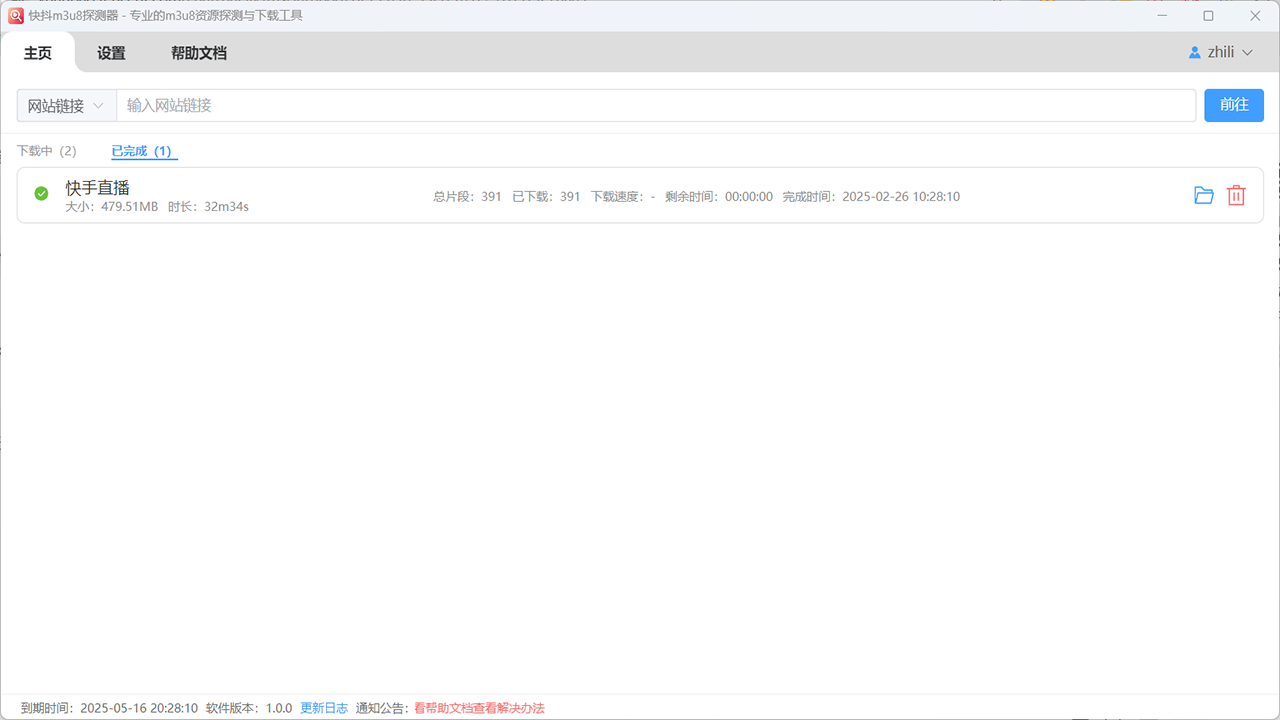Maximize the application window

pos(1208,16)
